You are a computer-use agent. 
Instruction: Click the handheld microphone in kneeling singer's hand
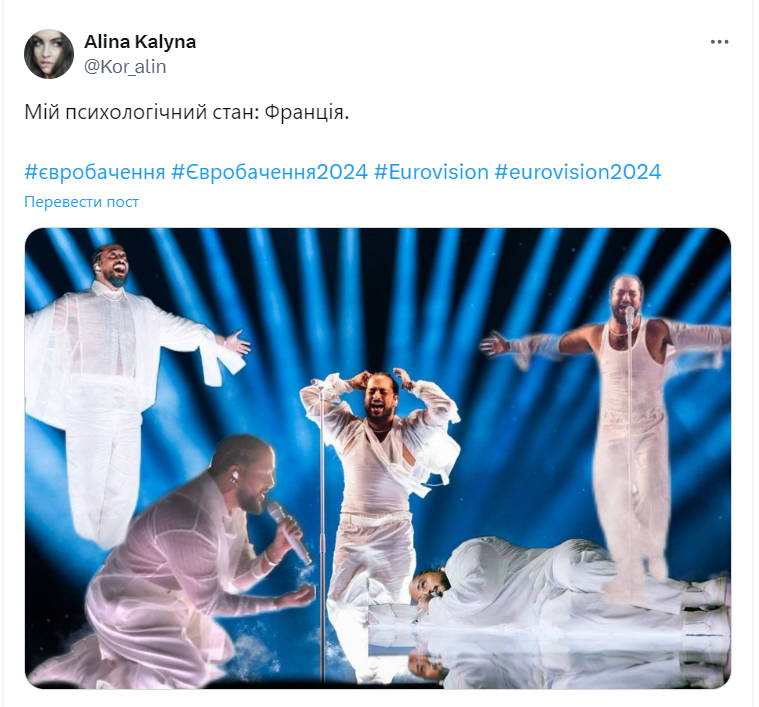[x=289, y=532]
